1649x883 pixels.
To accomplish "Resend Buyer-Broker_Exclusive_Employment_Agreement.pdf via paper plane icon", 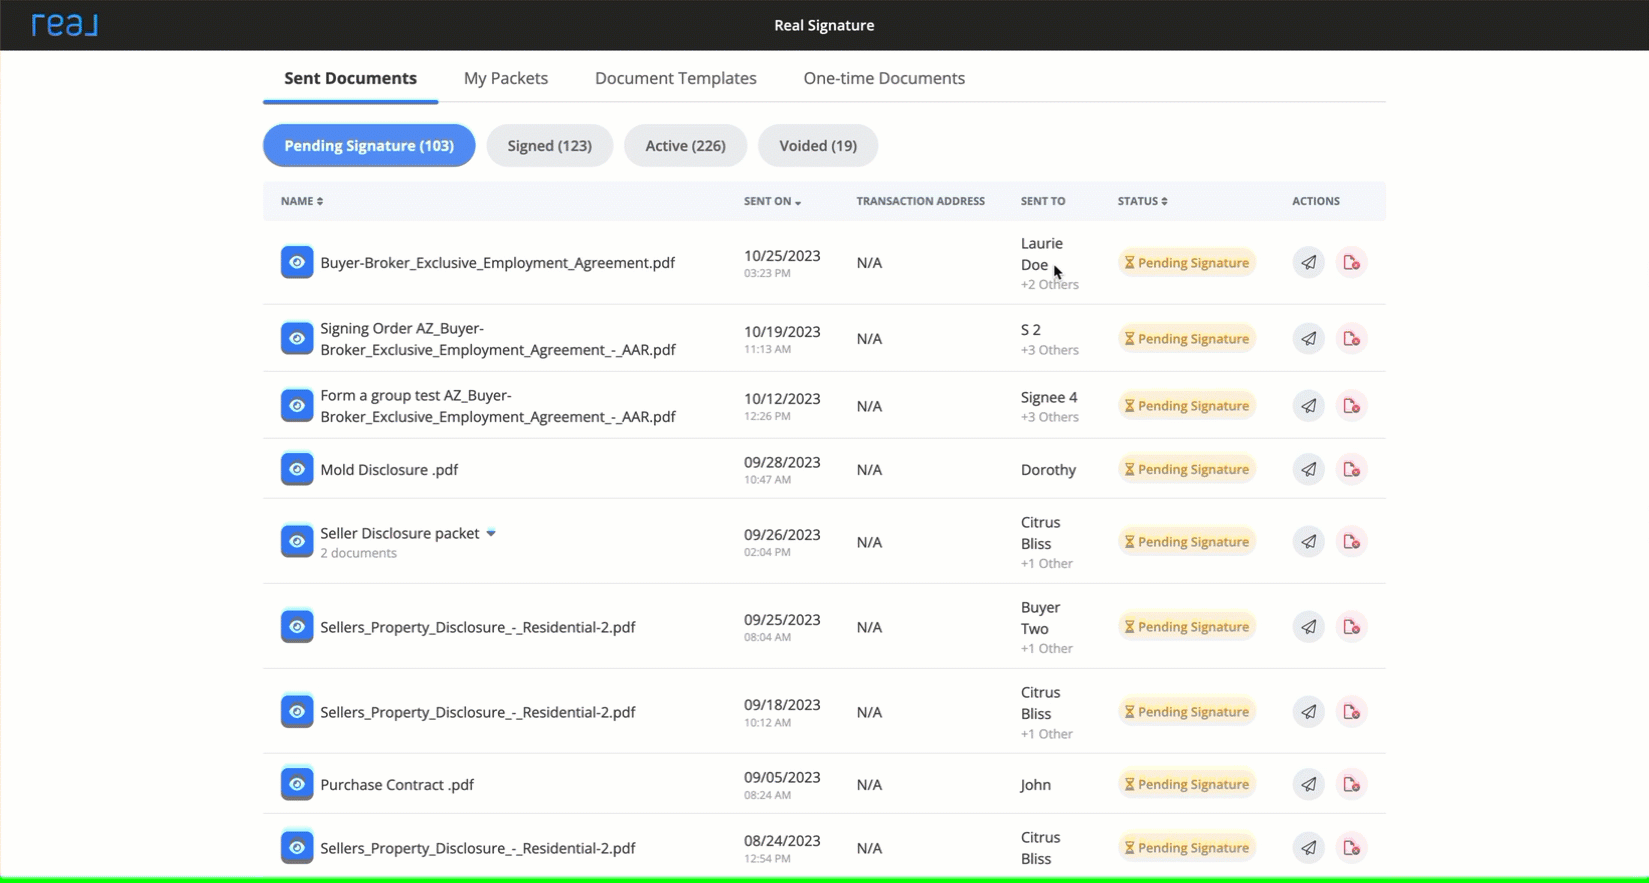I will tap(1308, 263).
